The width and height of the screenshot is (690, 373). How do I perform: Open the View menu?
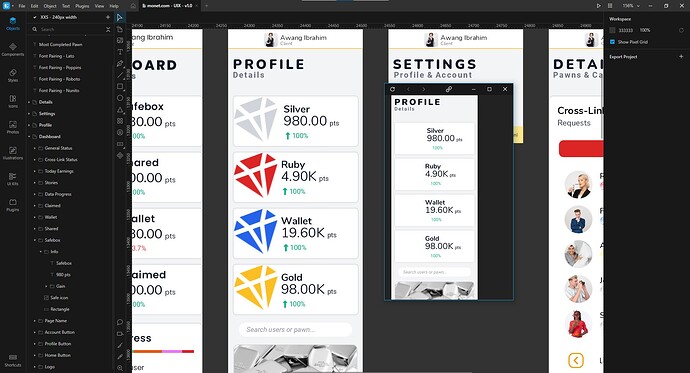pyautogui.click(x=99, y=6)
